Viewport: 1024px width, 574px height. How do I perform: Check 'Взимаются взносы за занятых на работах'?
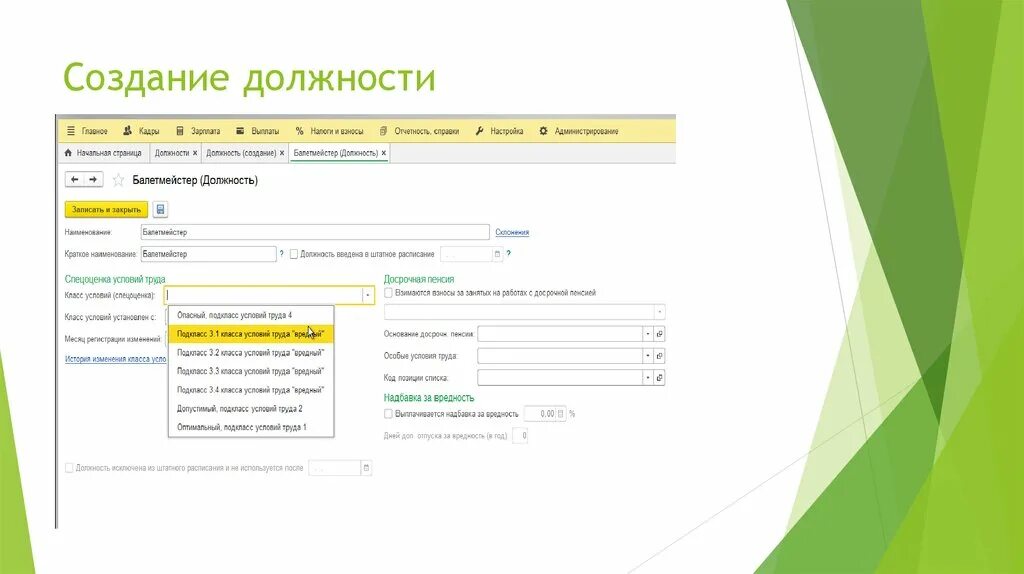click(x=389, y=293)
